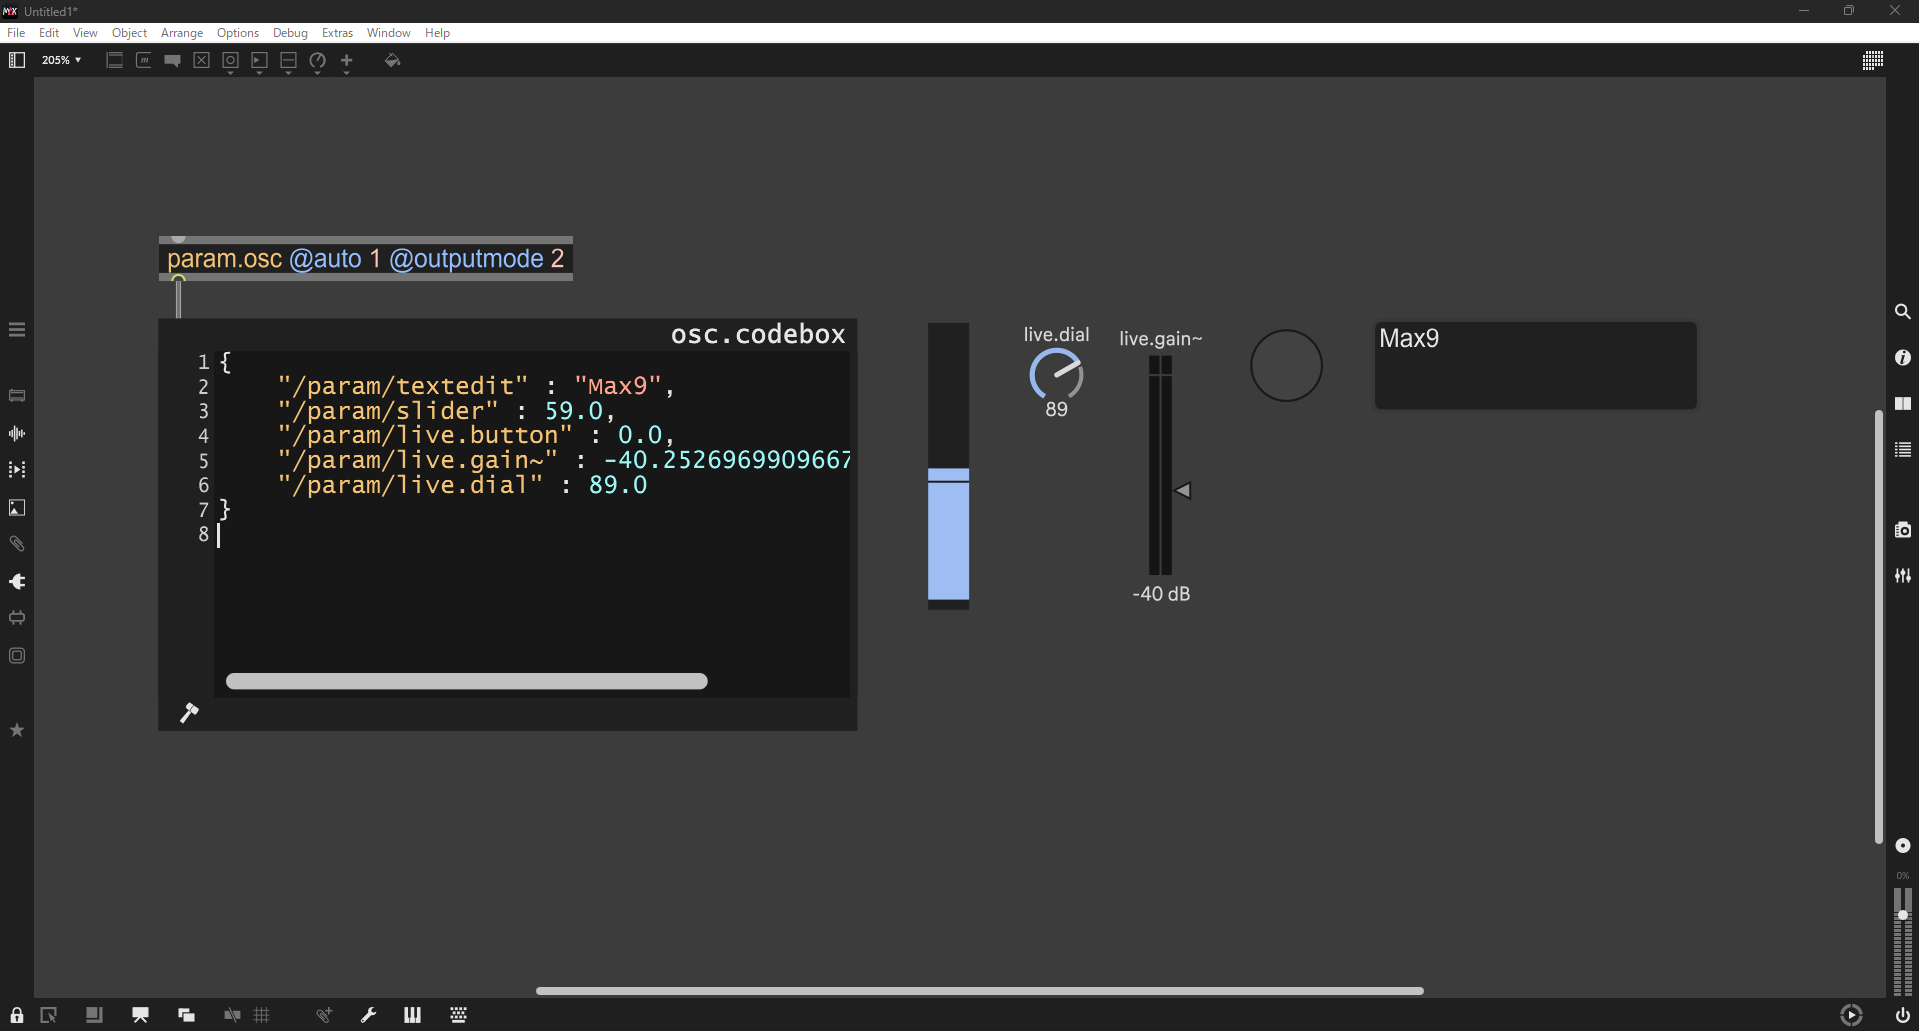Expand the button objects palette in top toolbar
The image size is (1919, 1031).
(230, 61)
